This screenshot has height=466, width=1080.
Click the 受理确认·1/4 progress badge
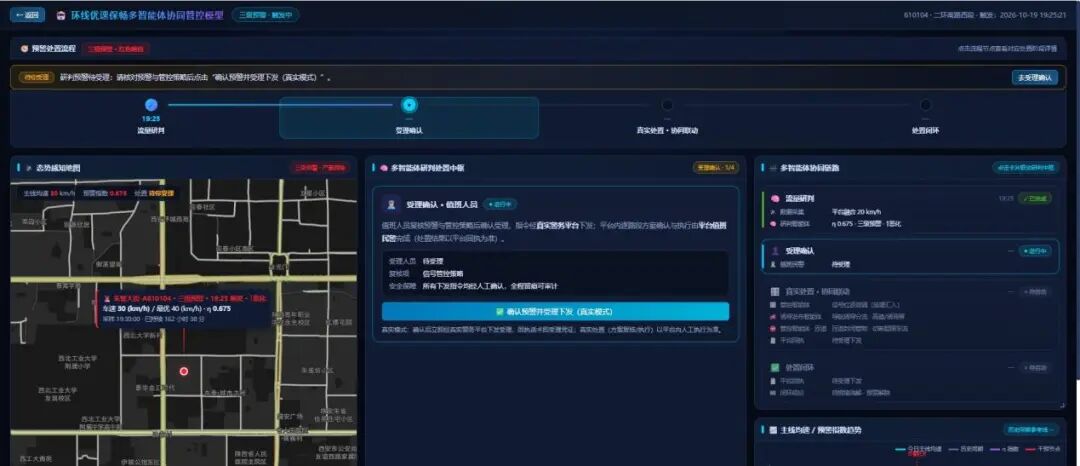click(716, 167)
